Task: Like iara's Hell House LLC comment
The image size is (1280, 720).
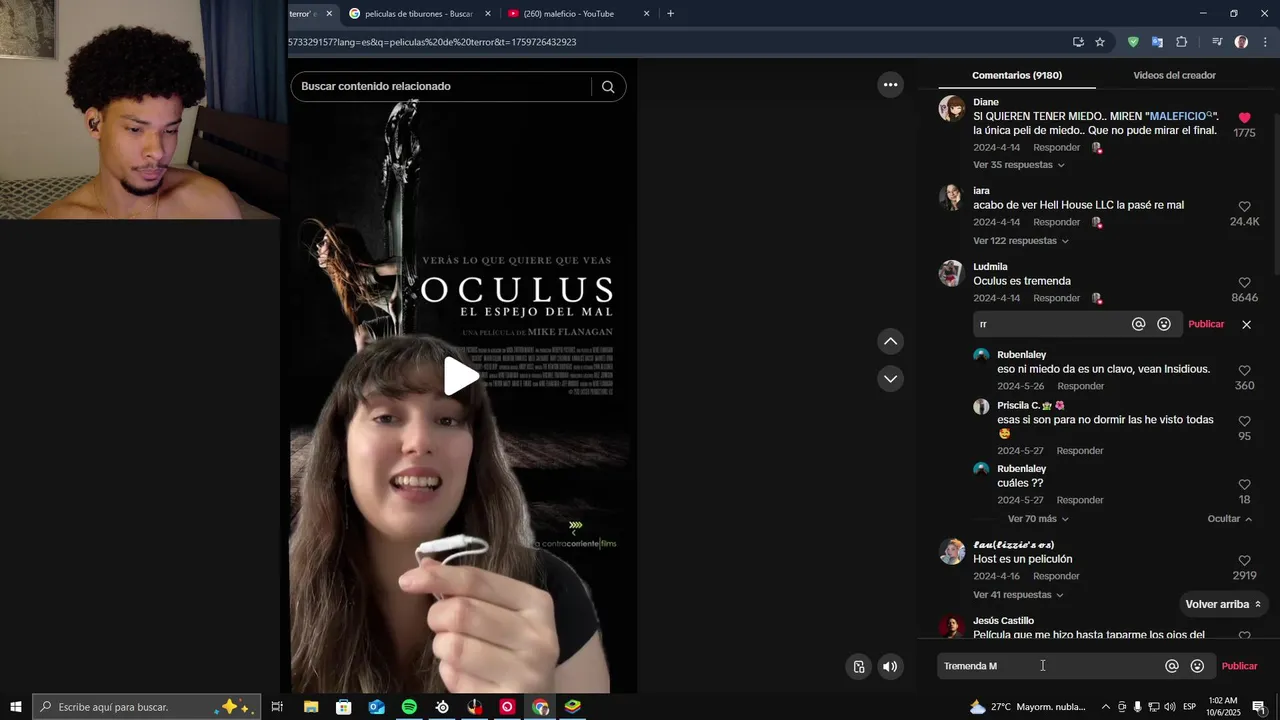Action: pyautogui.click(x=1244, y=207)
